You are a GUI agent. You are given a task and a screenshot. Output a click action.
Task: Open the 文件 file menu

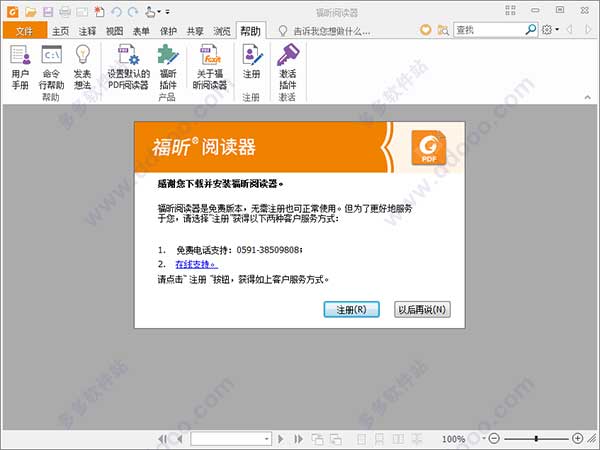(25, 31)
